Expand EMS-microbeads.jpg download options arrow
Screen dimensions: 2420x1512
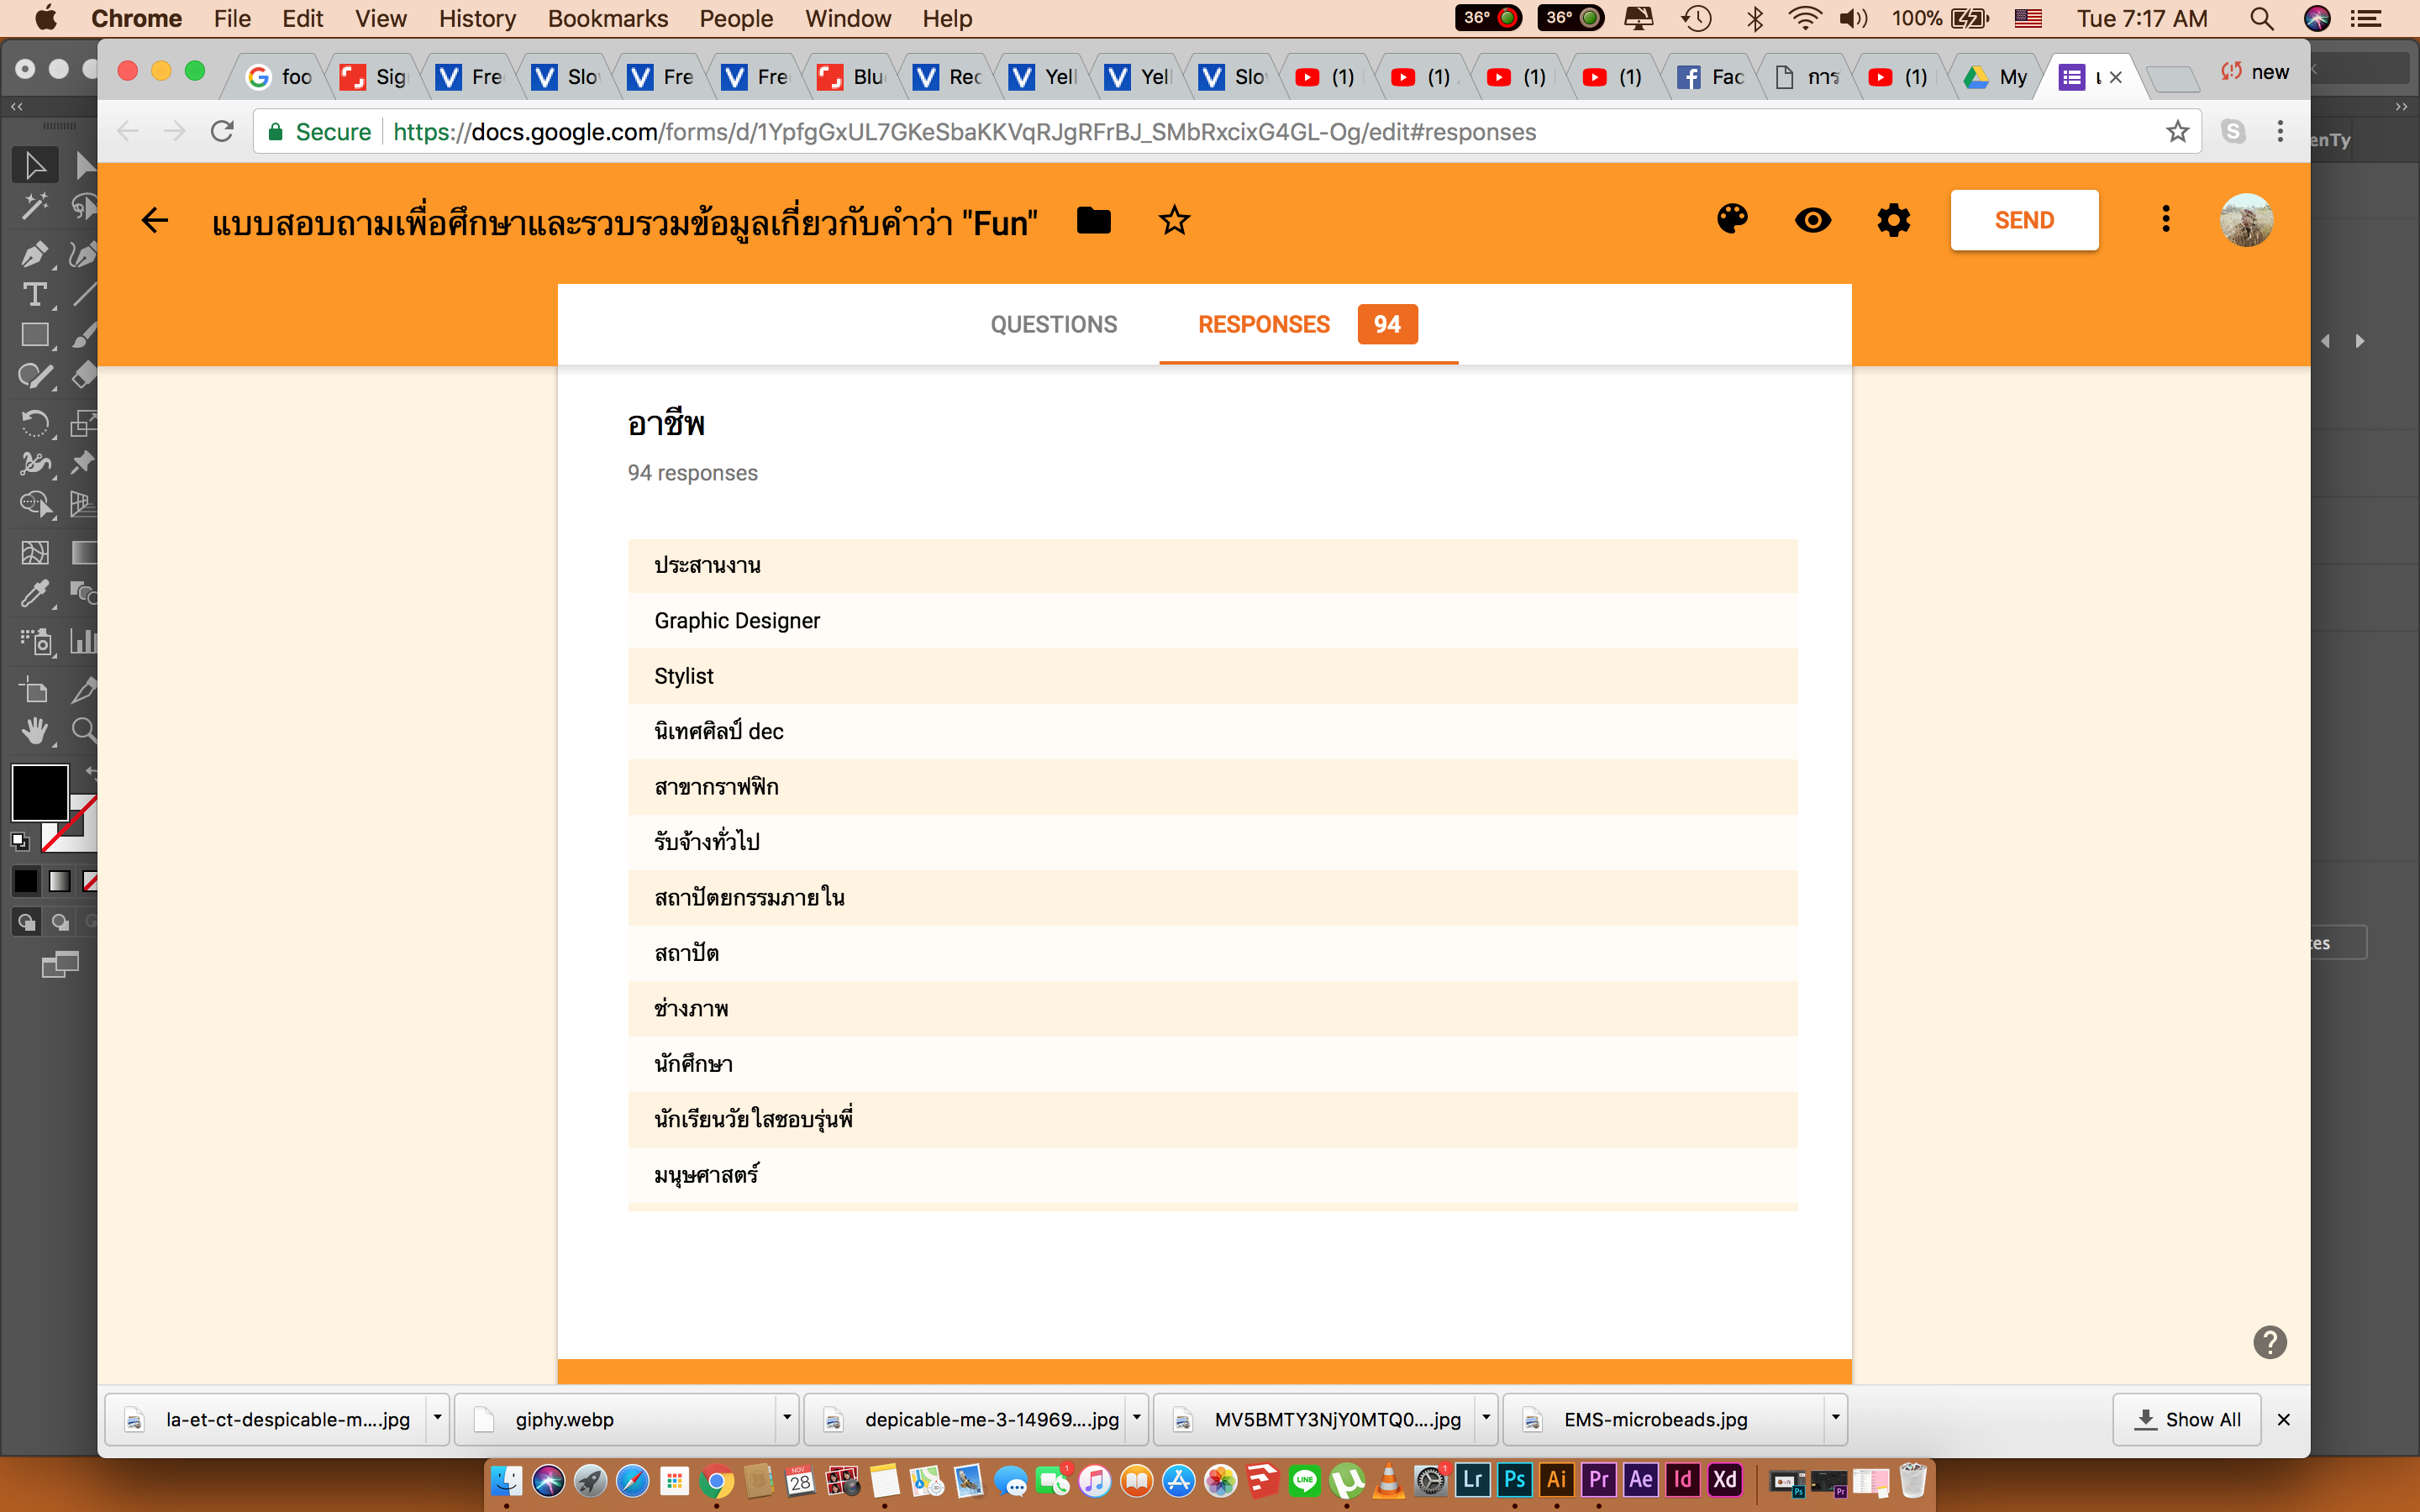1835,1418
